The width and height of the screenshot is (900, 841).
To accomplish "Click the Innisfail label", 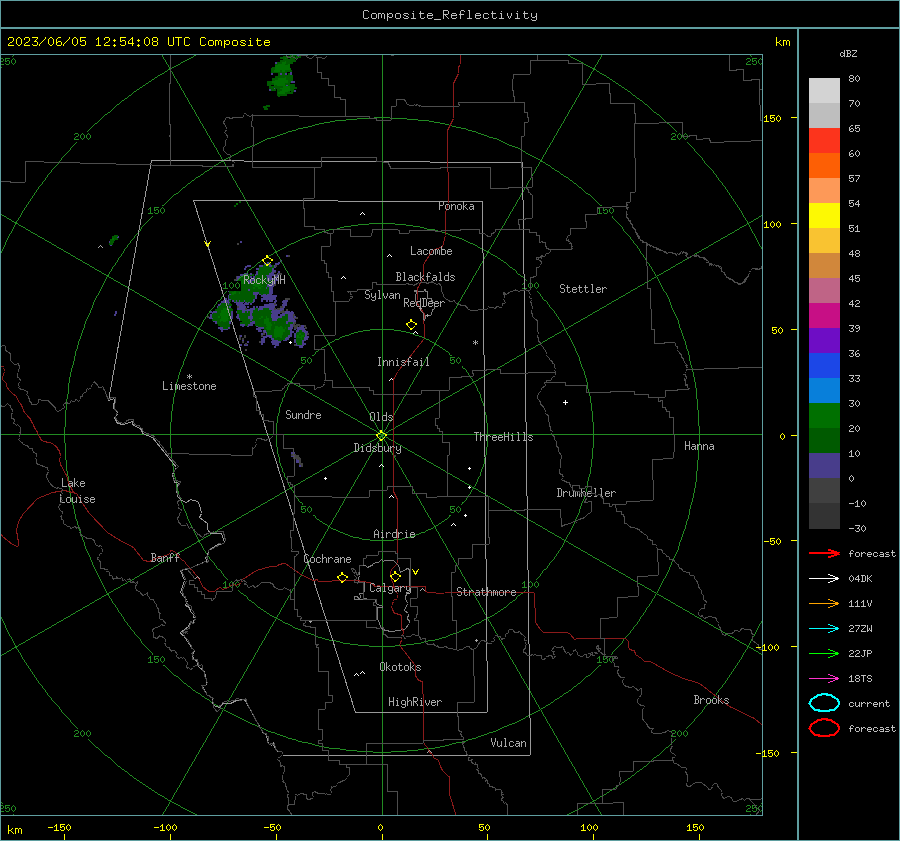I will (x=403, y=362).
